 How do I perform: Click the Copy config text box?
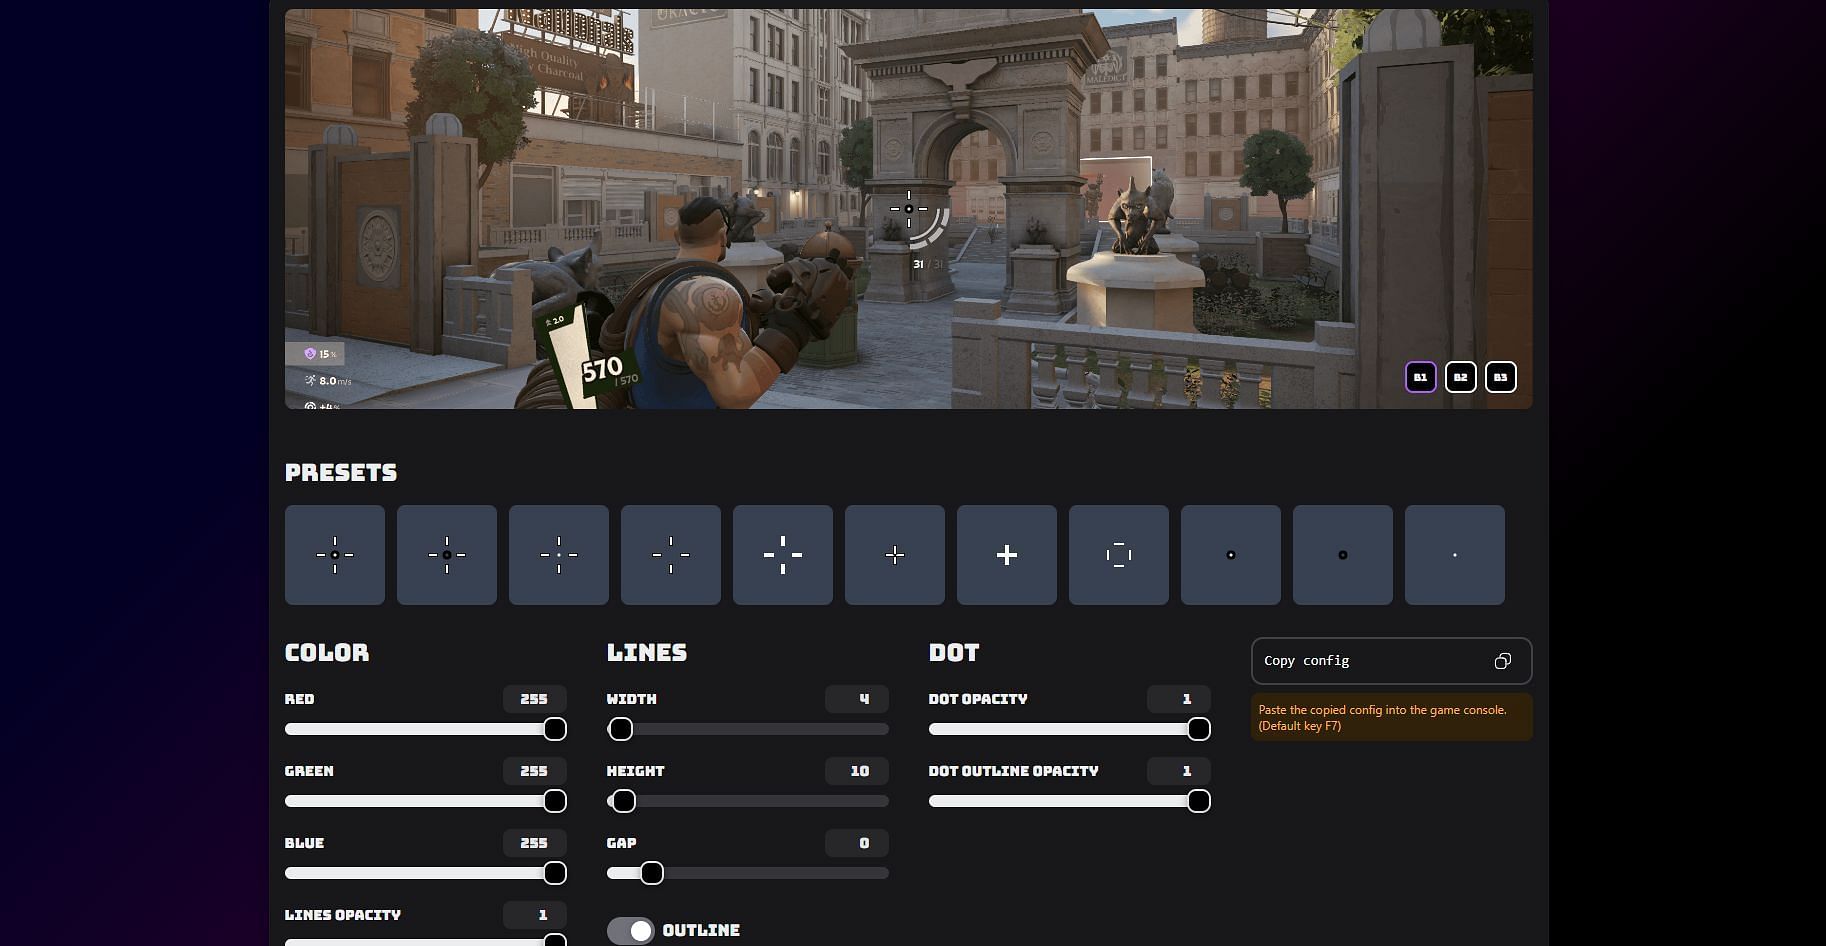tap(1391, 661)
